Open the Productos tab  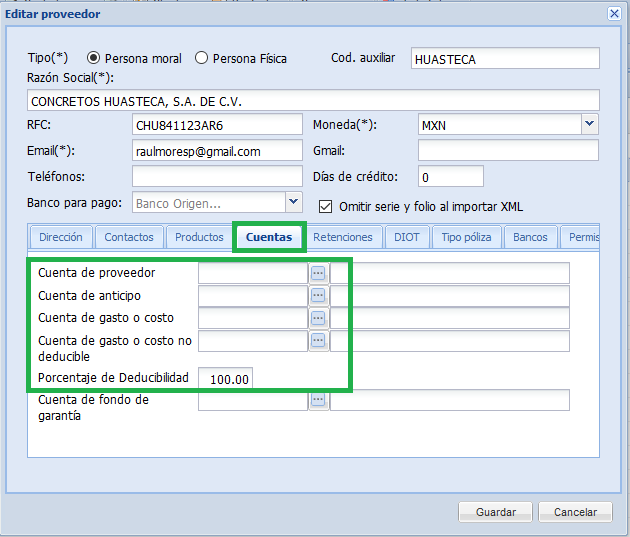point(199,237)
